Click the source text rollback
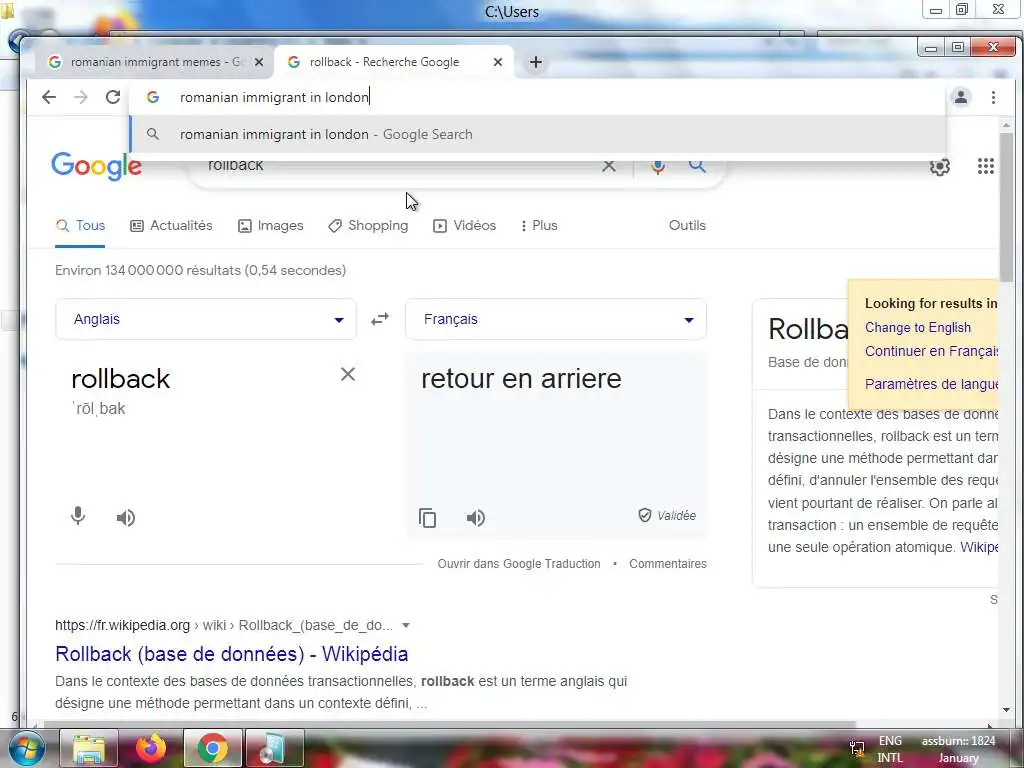Image resolution: width=1024 pixels, height=768 pixels. click(121, 379)
